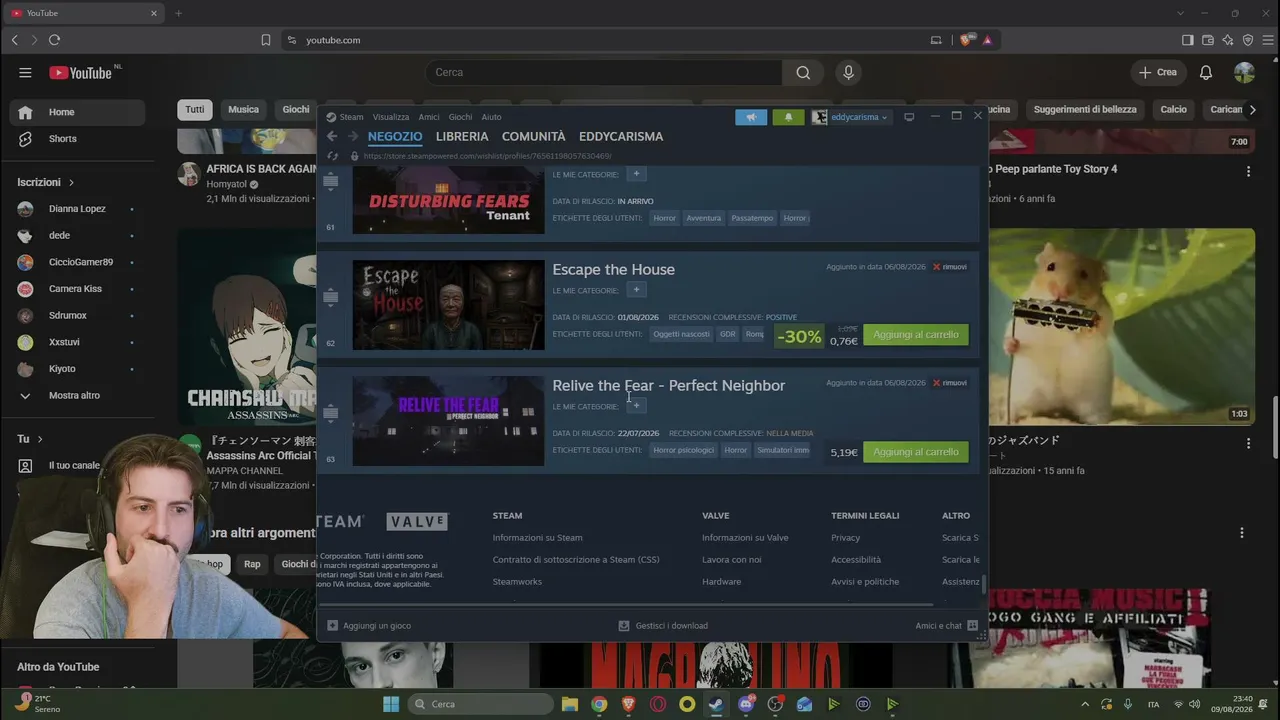
Task: Open YouTube guide hamburger menu
Action: tap(25, 72)
